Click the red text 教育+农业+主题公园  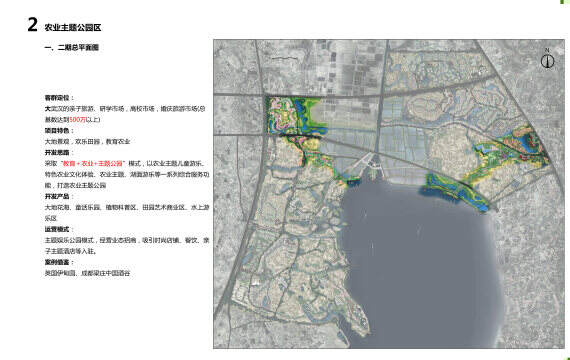pyautogui.click(x=93, y=163)
